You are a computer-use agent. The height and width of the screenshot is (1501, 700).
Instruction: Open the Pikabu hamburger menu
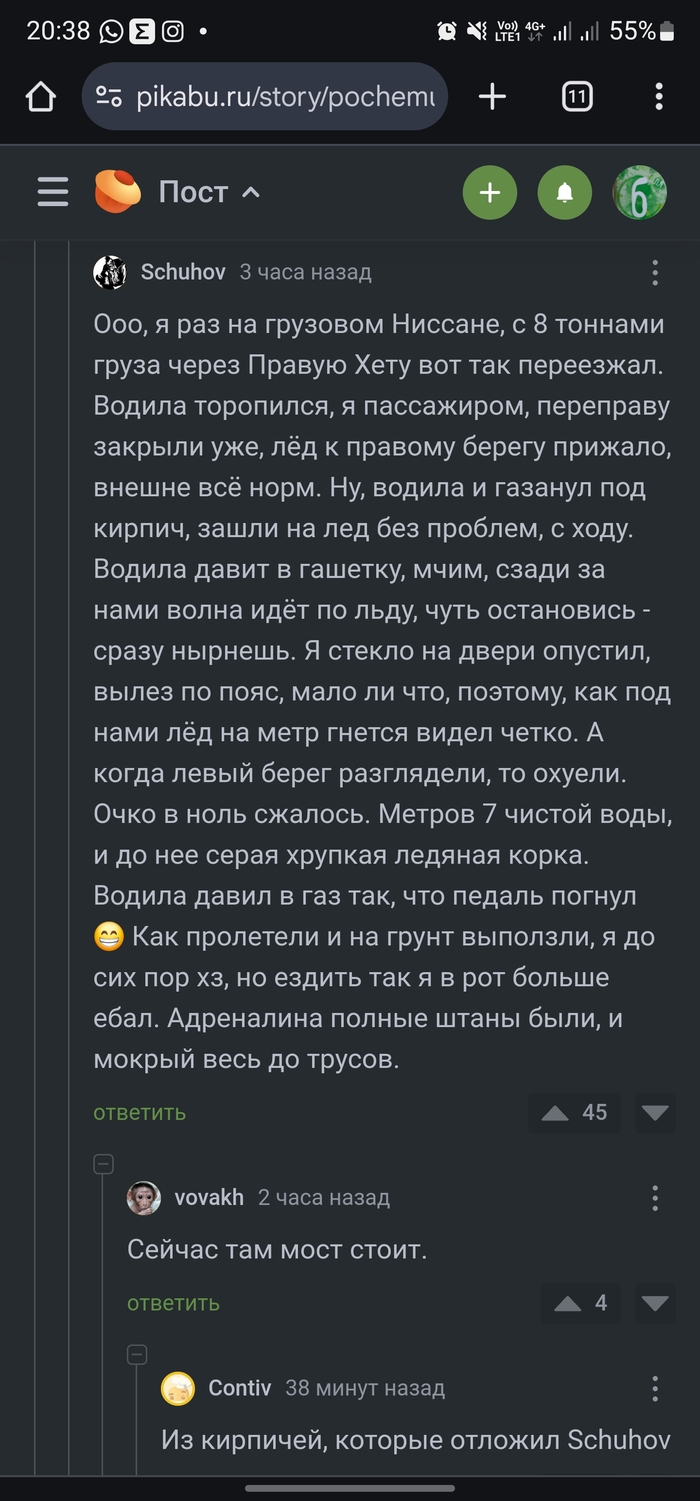click(x=52, y=192)
